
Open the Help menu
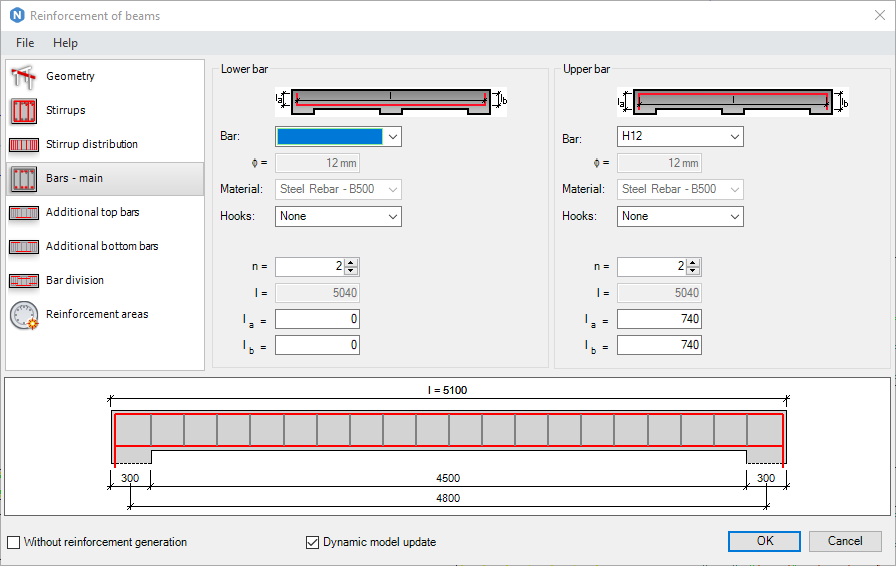point(65,43)
